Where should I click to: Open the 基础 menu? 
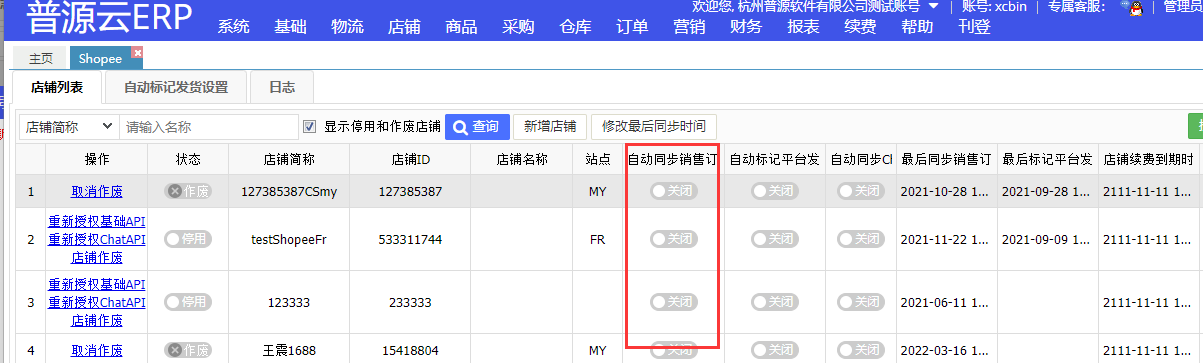(x=291, y=27)
